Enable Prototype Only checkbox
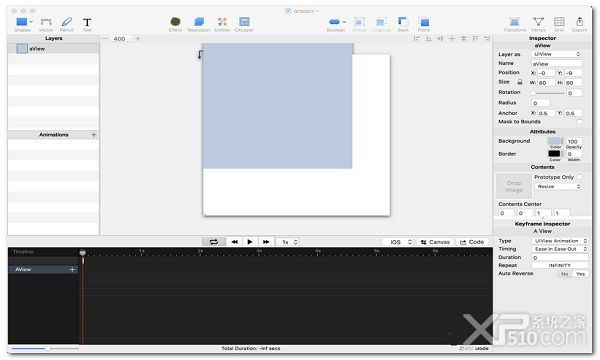This screenshot has height=360, width=600. [579, 177]
